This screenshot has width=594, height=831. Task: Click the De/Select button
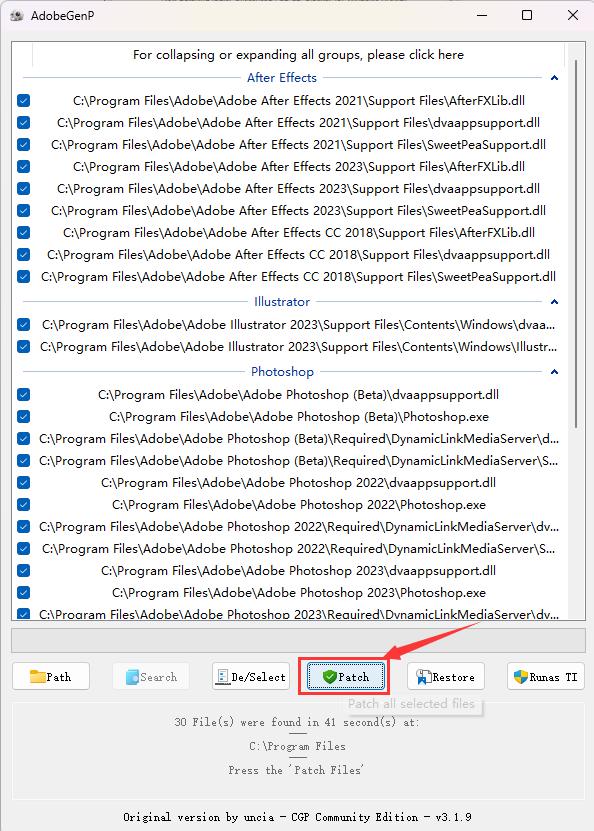(251, 676)
